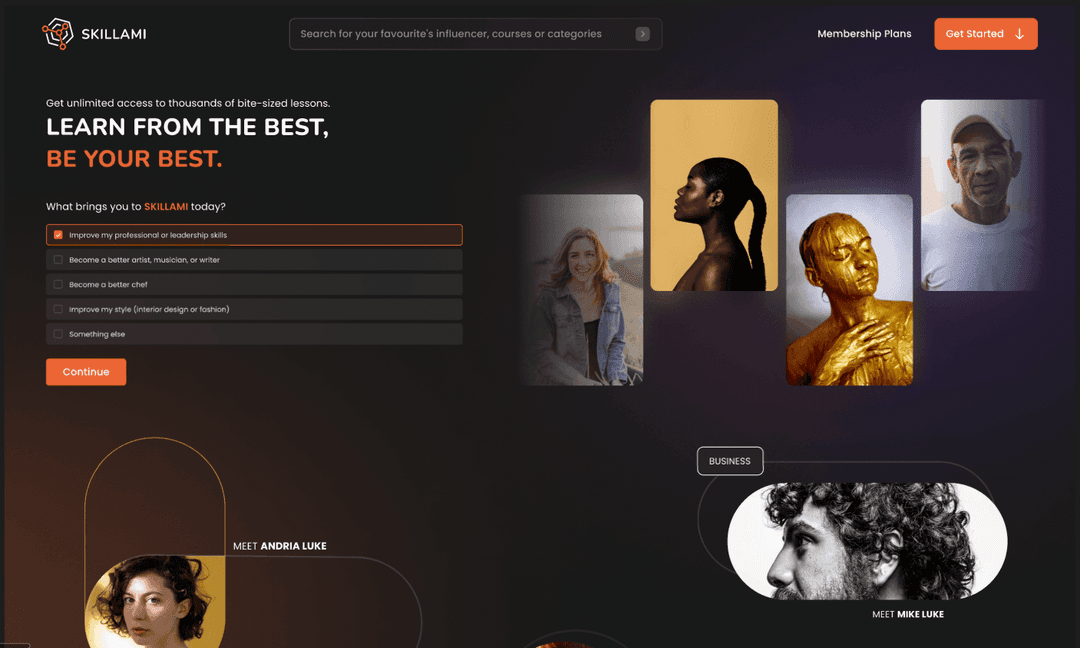
Task: Check 'Become a better artist, musician, or writer'
Action: point(58,260)
